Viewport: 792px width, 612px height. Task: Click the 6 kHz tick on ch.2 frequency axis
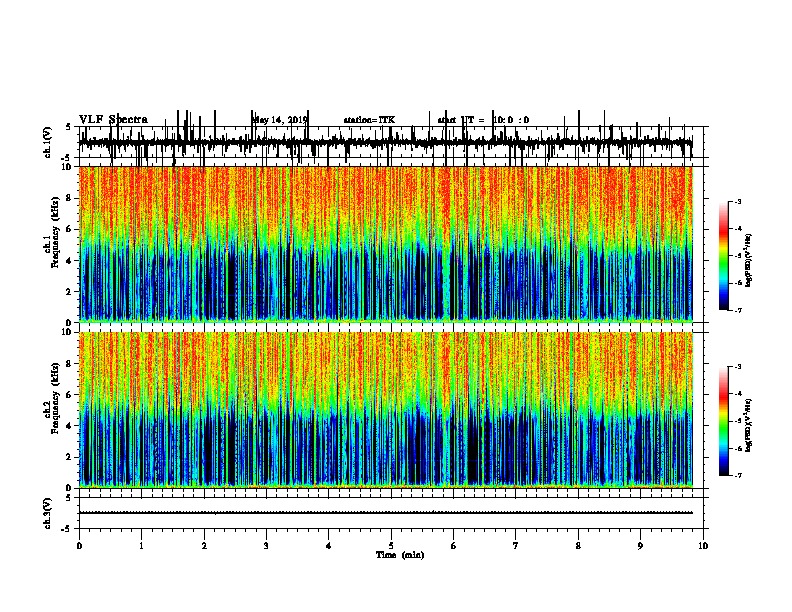[x=69, y=394]
